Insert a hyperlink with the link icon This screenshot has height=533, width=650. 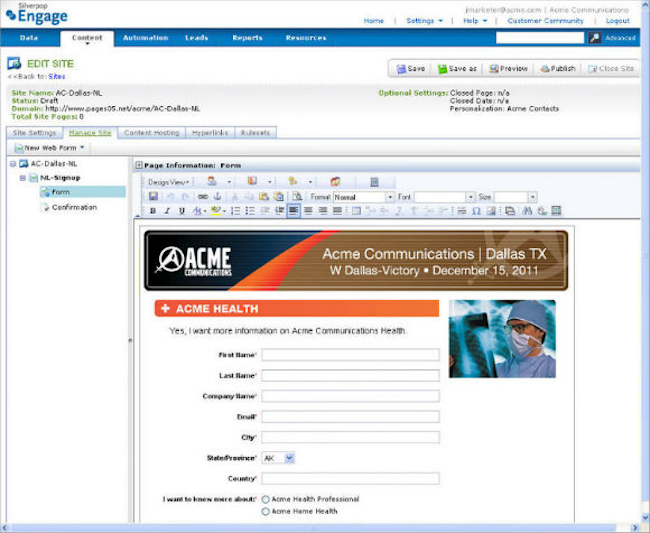pos(203,197)
